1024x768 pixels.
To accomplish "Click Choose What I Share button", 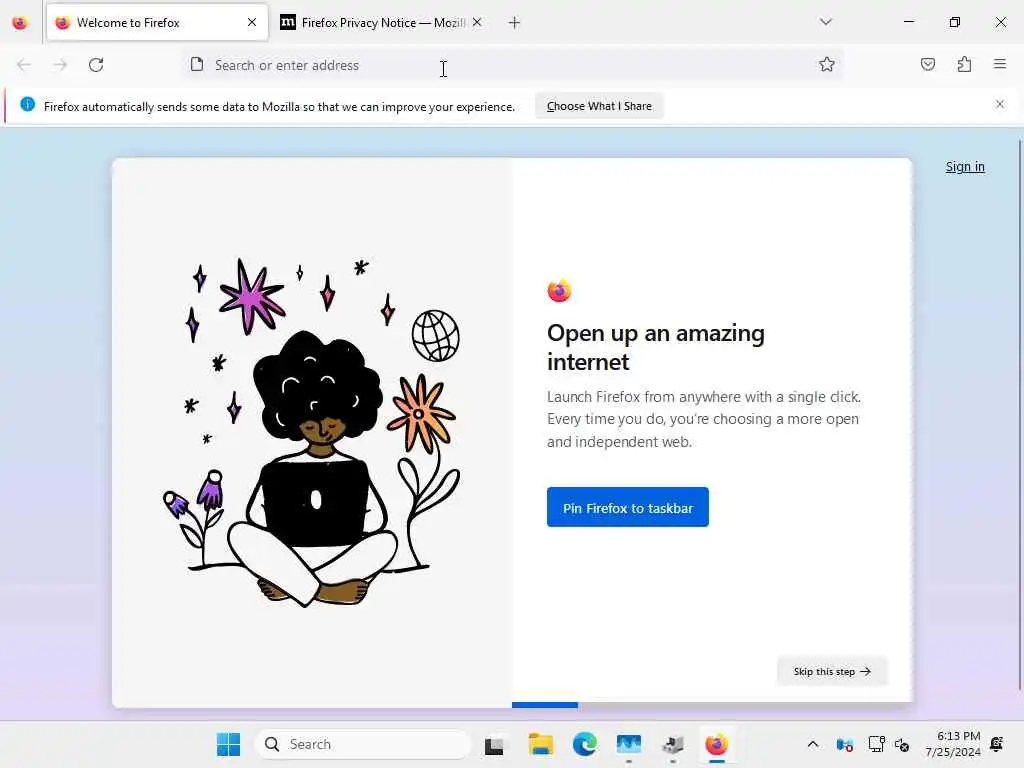I will pos(599,106).
